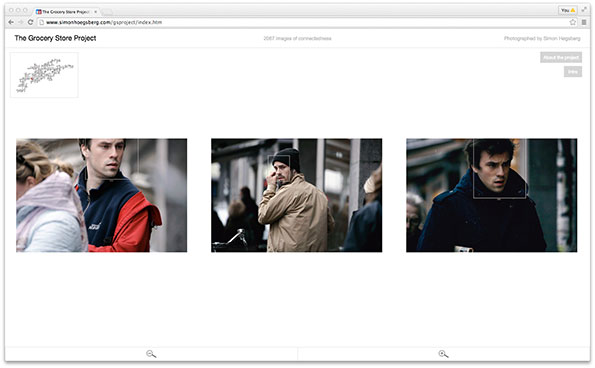595x368 pixels.
Task: Click the zoom out magnifier icon
Action: (x=151, y=354)
